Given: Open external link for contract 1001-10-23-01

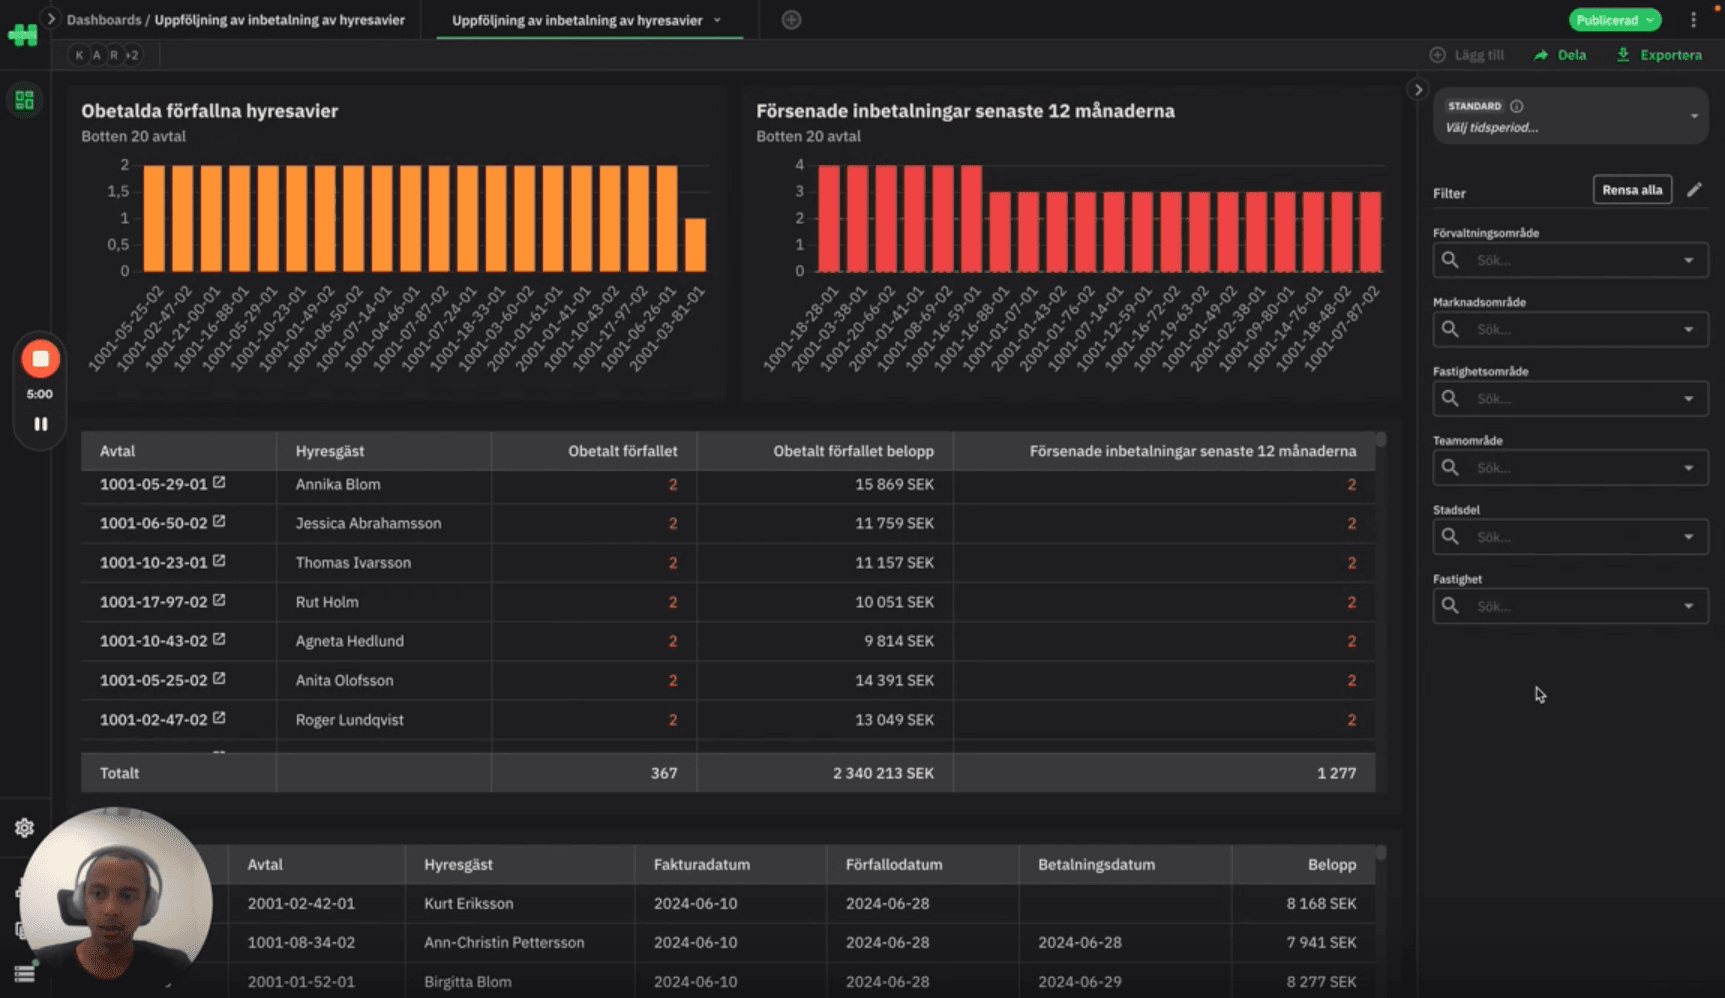Looking at the screenshot, I should pyautogui.click(x=219, y=561).
